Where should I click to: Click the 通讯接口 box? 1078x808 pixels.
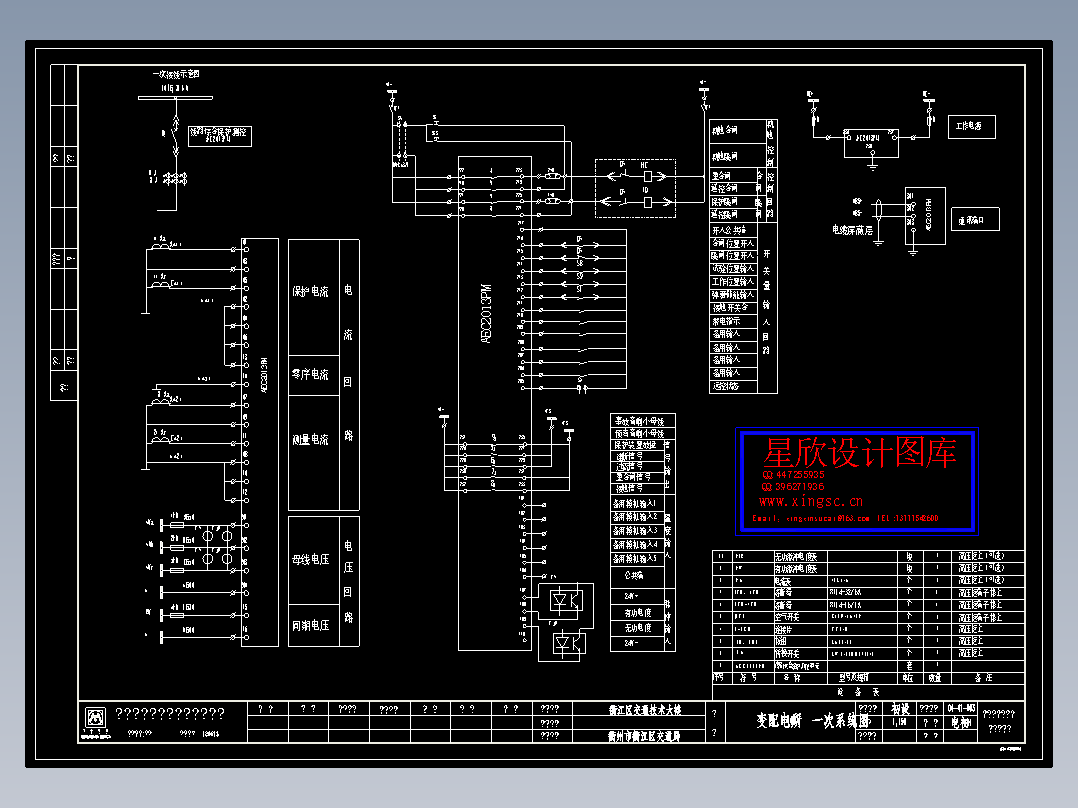(975, 220)
